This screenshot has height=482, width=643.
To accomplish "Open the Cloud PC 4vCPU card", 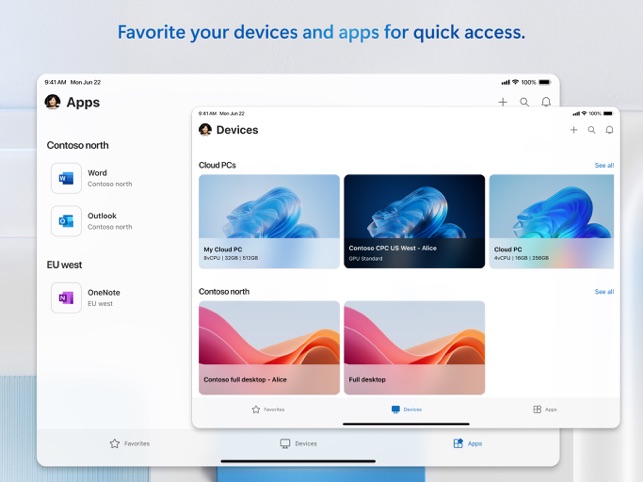I will click(x=552, y=222).
